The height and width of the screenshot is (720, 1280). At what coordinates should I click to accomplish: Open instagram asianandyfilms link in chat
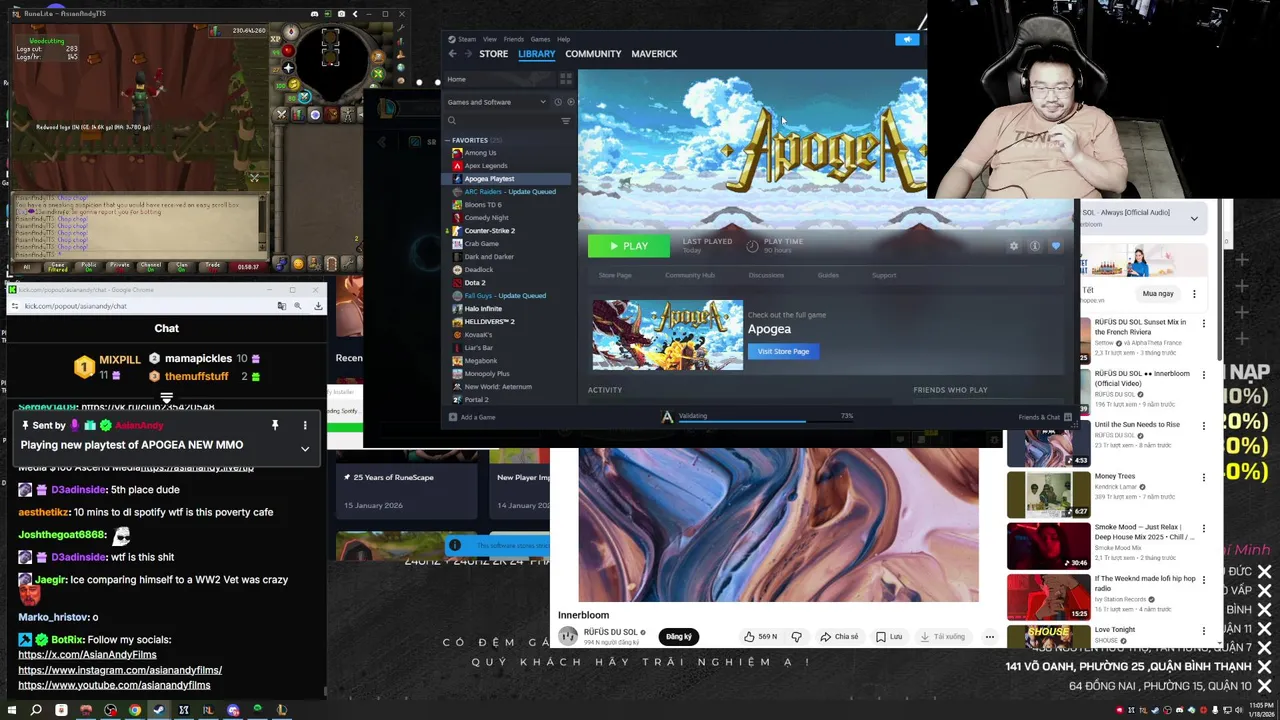point(120,670)
